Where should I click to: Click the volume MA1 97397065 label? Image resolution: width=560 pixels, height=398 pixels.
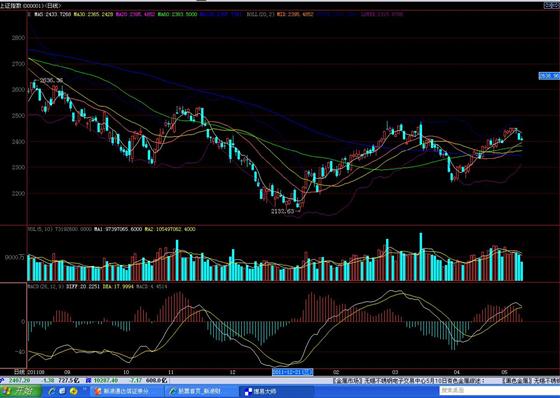pyautogui.click(x=118, y=229)
